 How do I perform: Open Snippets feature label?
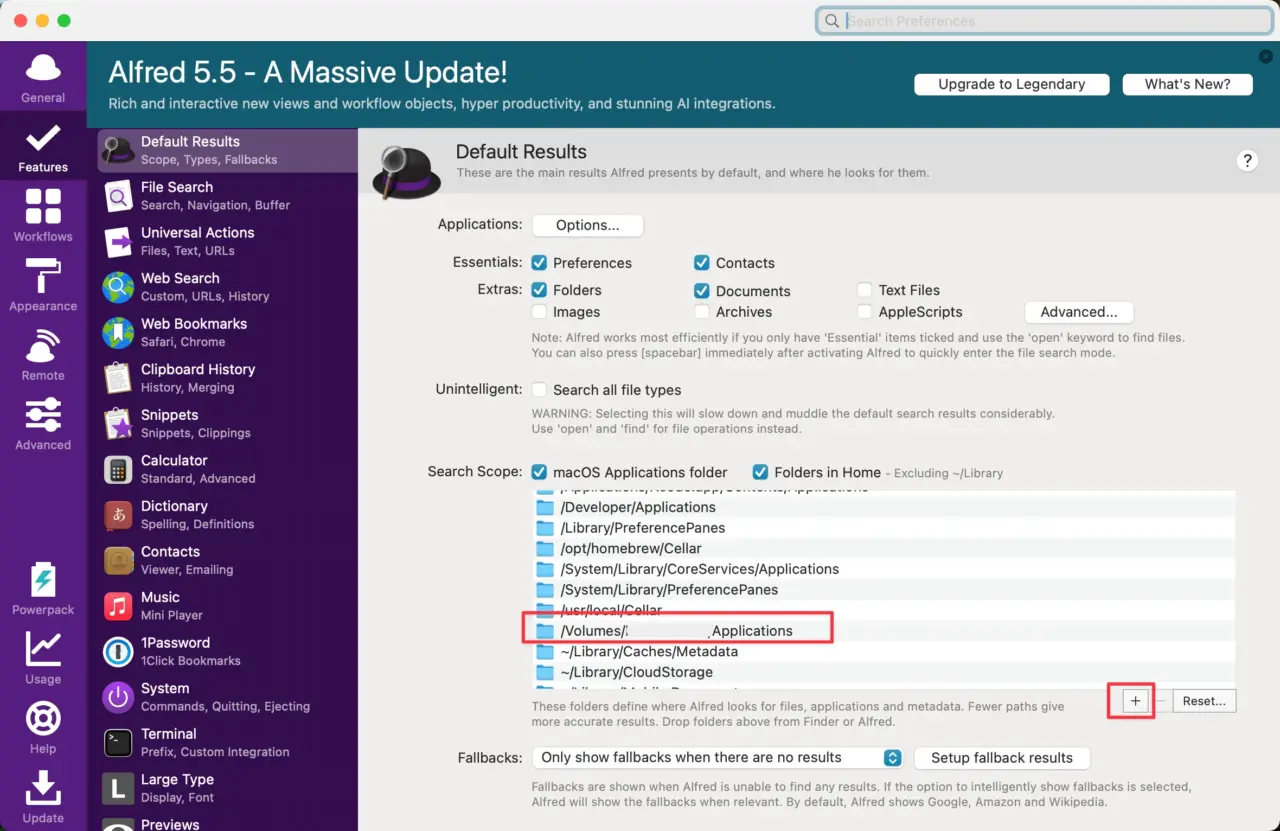170,415
